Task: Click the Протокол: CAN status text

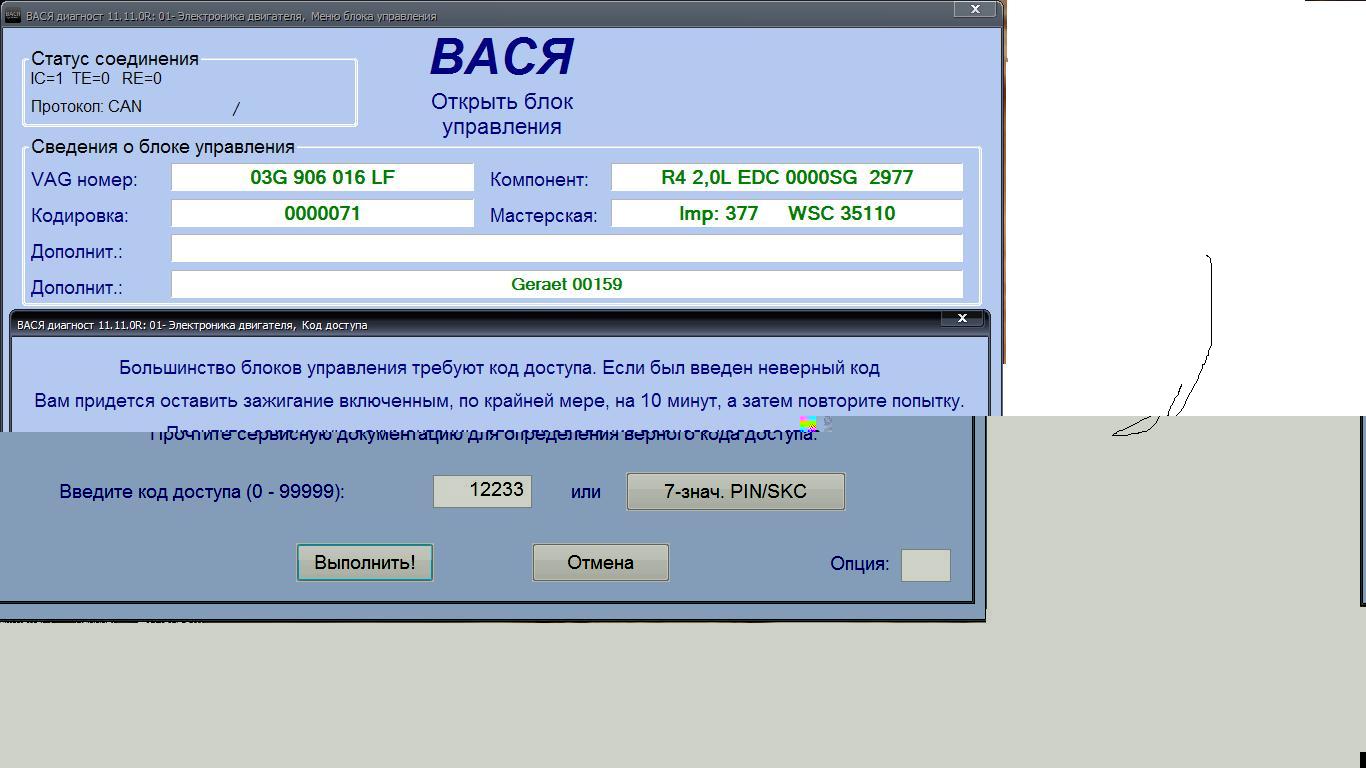Action: (86, 106)
